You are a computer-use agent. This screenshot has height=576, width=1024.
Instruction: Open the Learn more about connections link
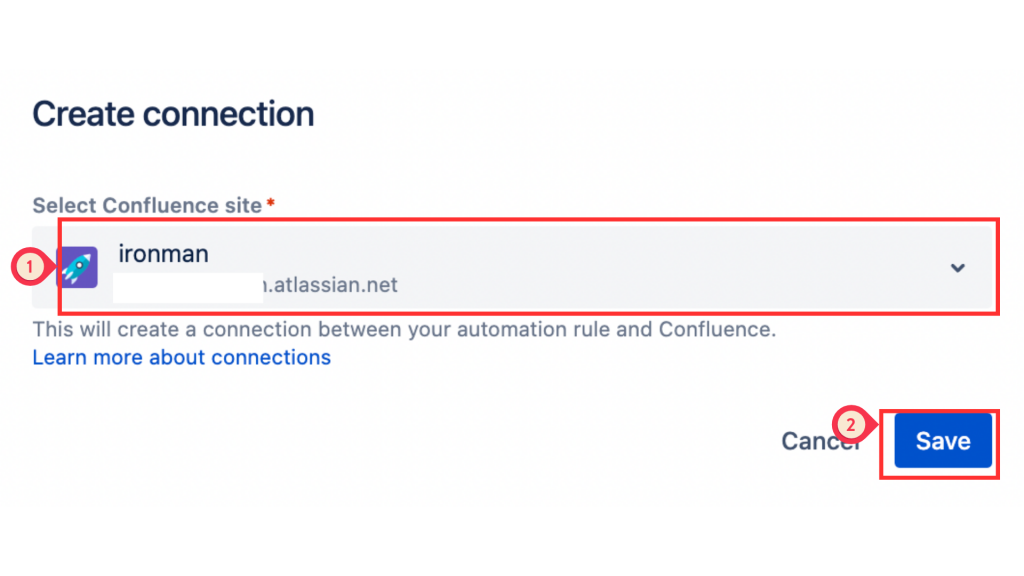tap(181, 357)
